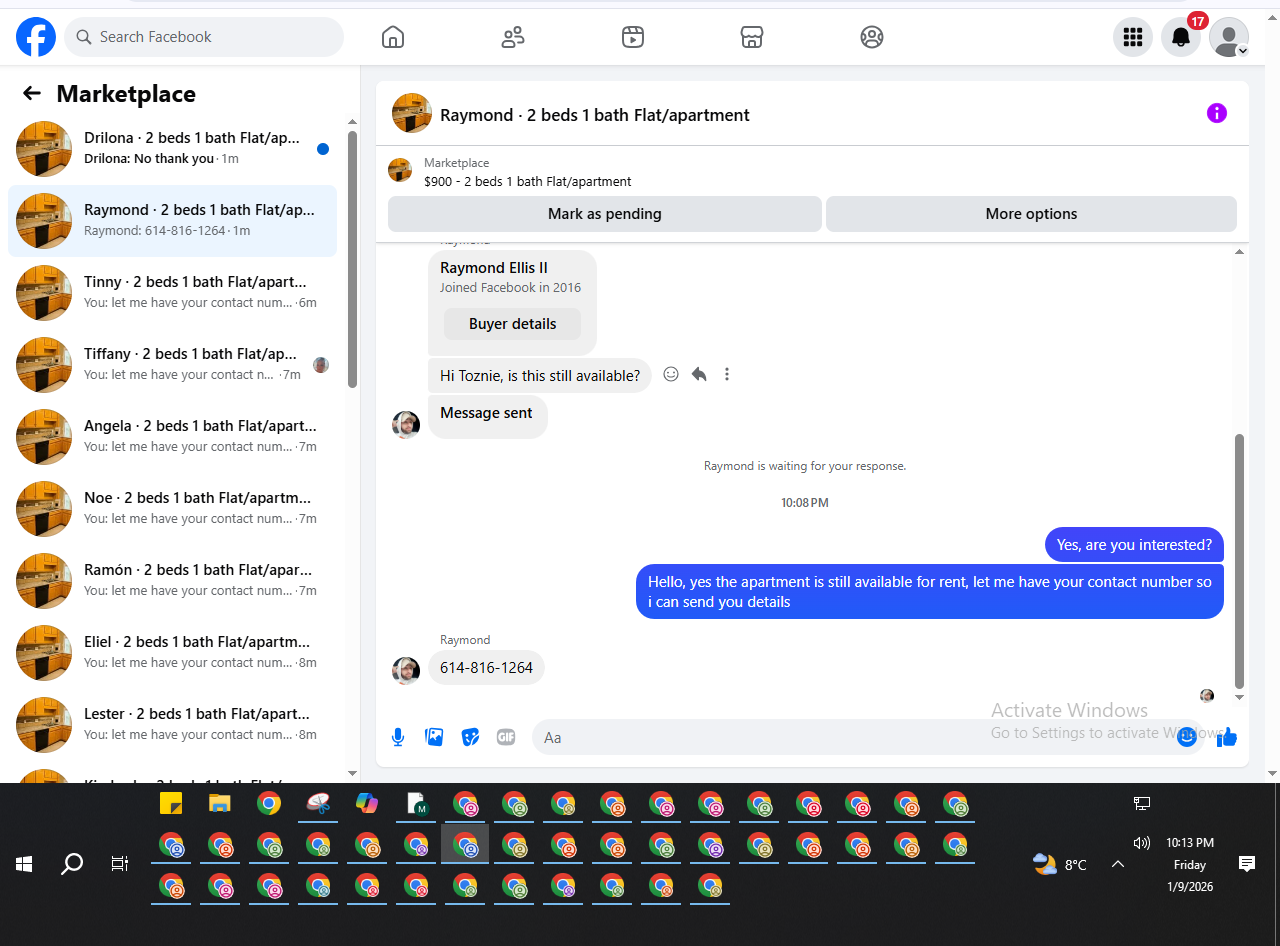
Task: Open the Groups tab icon
Action: click(x=872, y=37)
